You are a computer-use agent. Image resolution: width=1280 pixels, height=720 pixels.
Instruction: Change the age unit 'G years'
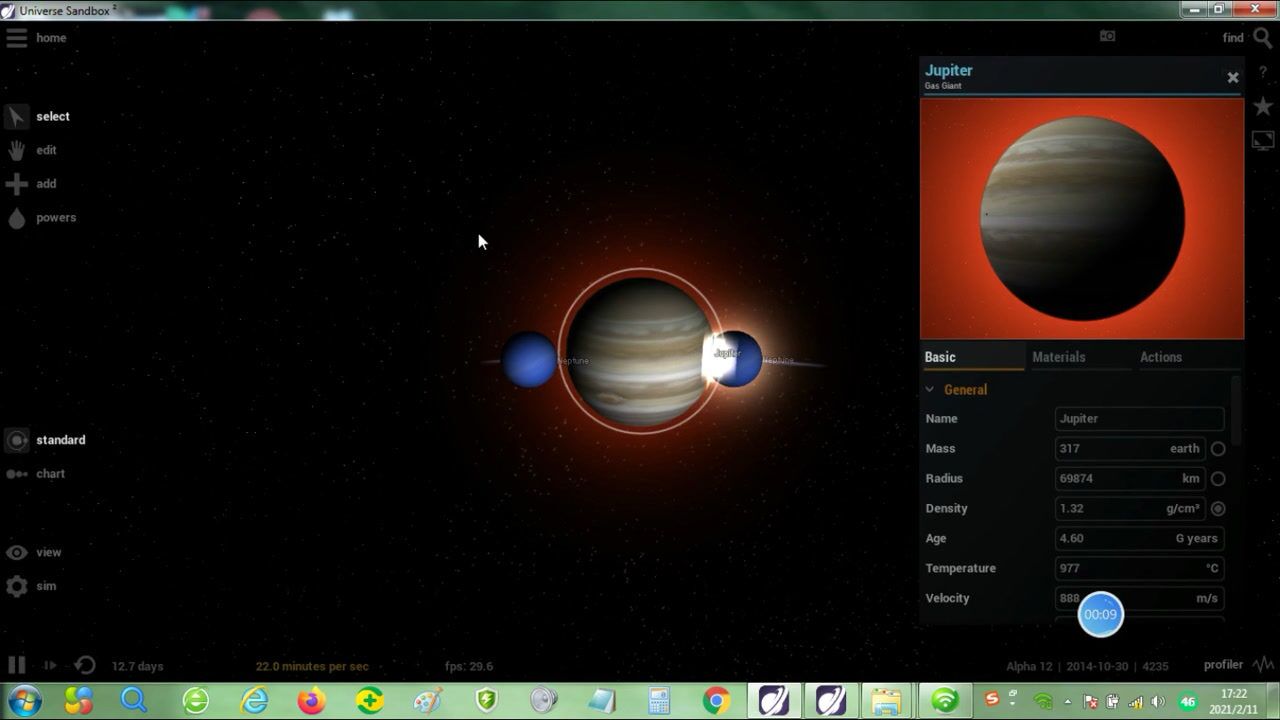(x=1196, y=539)
